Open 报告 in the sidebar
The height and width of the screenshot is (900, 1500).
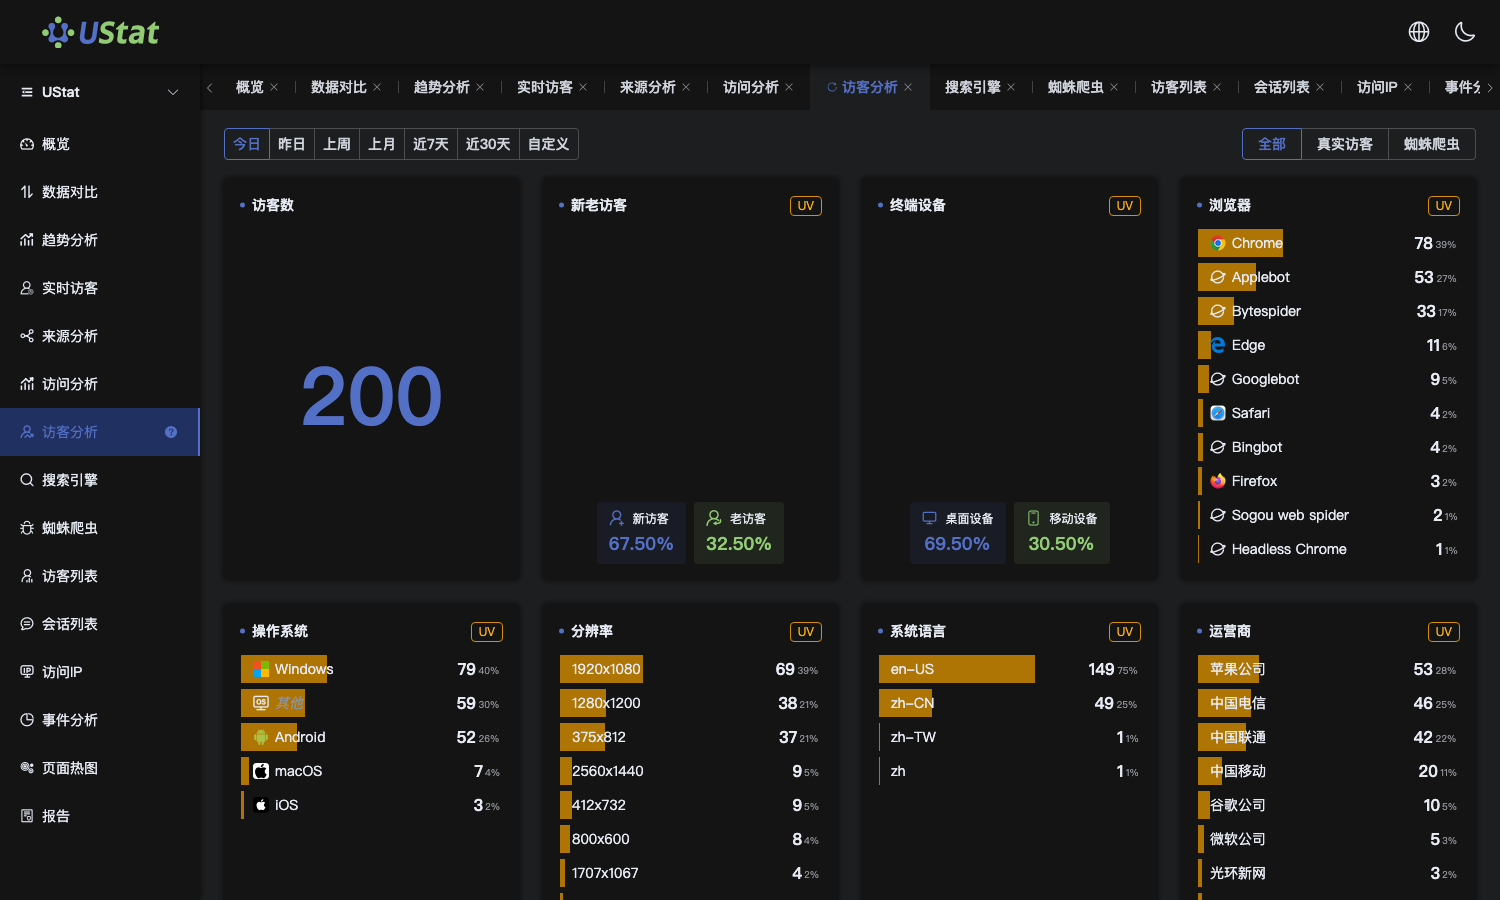click(x=100, y=816)
